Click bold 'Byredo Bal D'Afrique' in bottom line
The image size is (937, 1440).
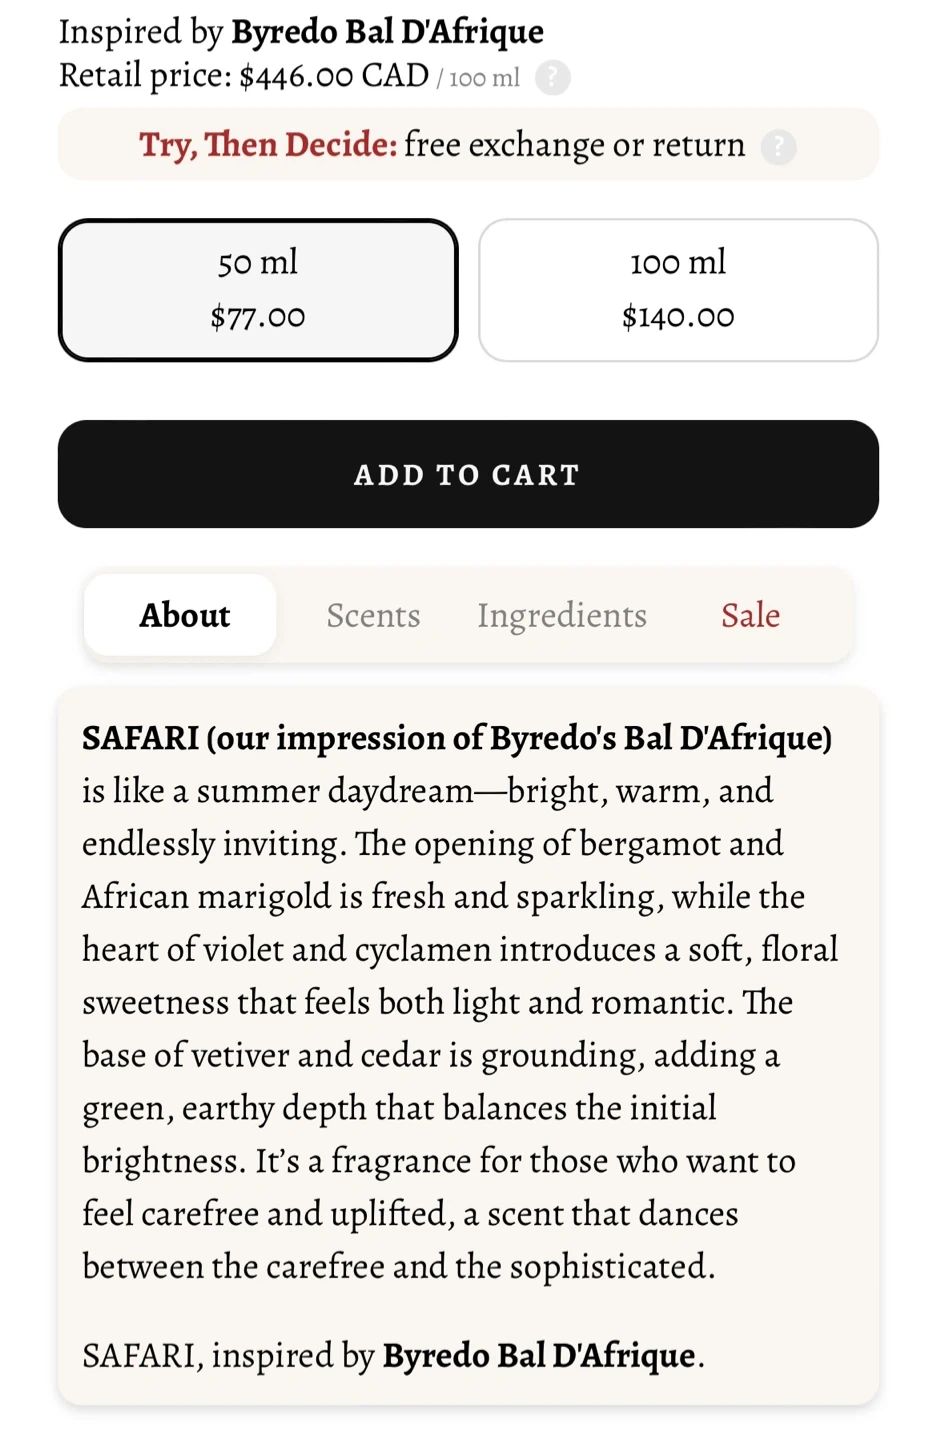pyautogui.click(x=539, y=1356)
